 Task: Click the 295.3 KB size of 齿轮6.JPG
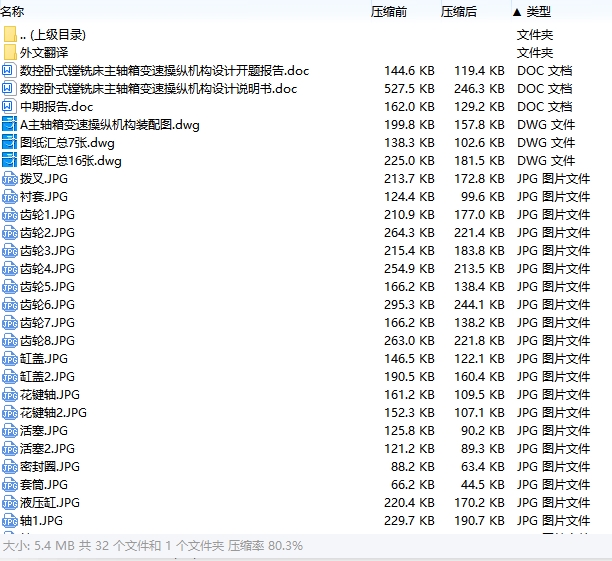tap(409, 305)
